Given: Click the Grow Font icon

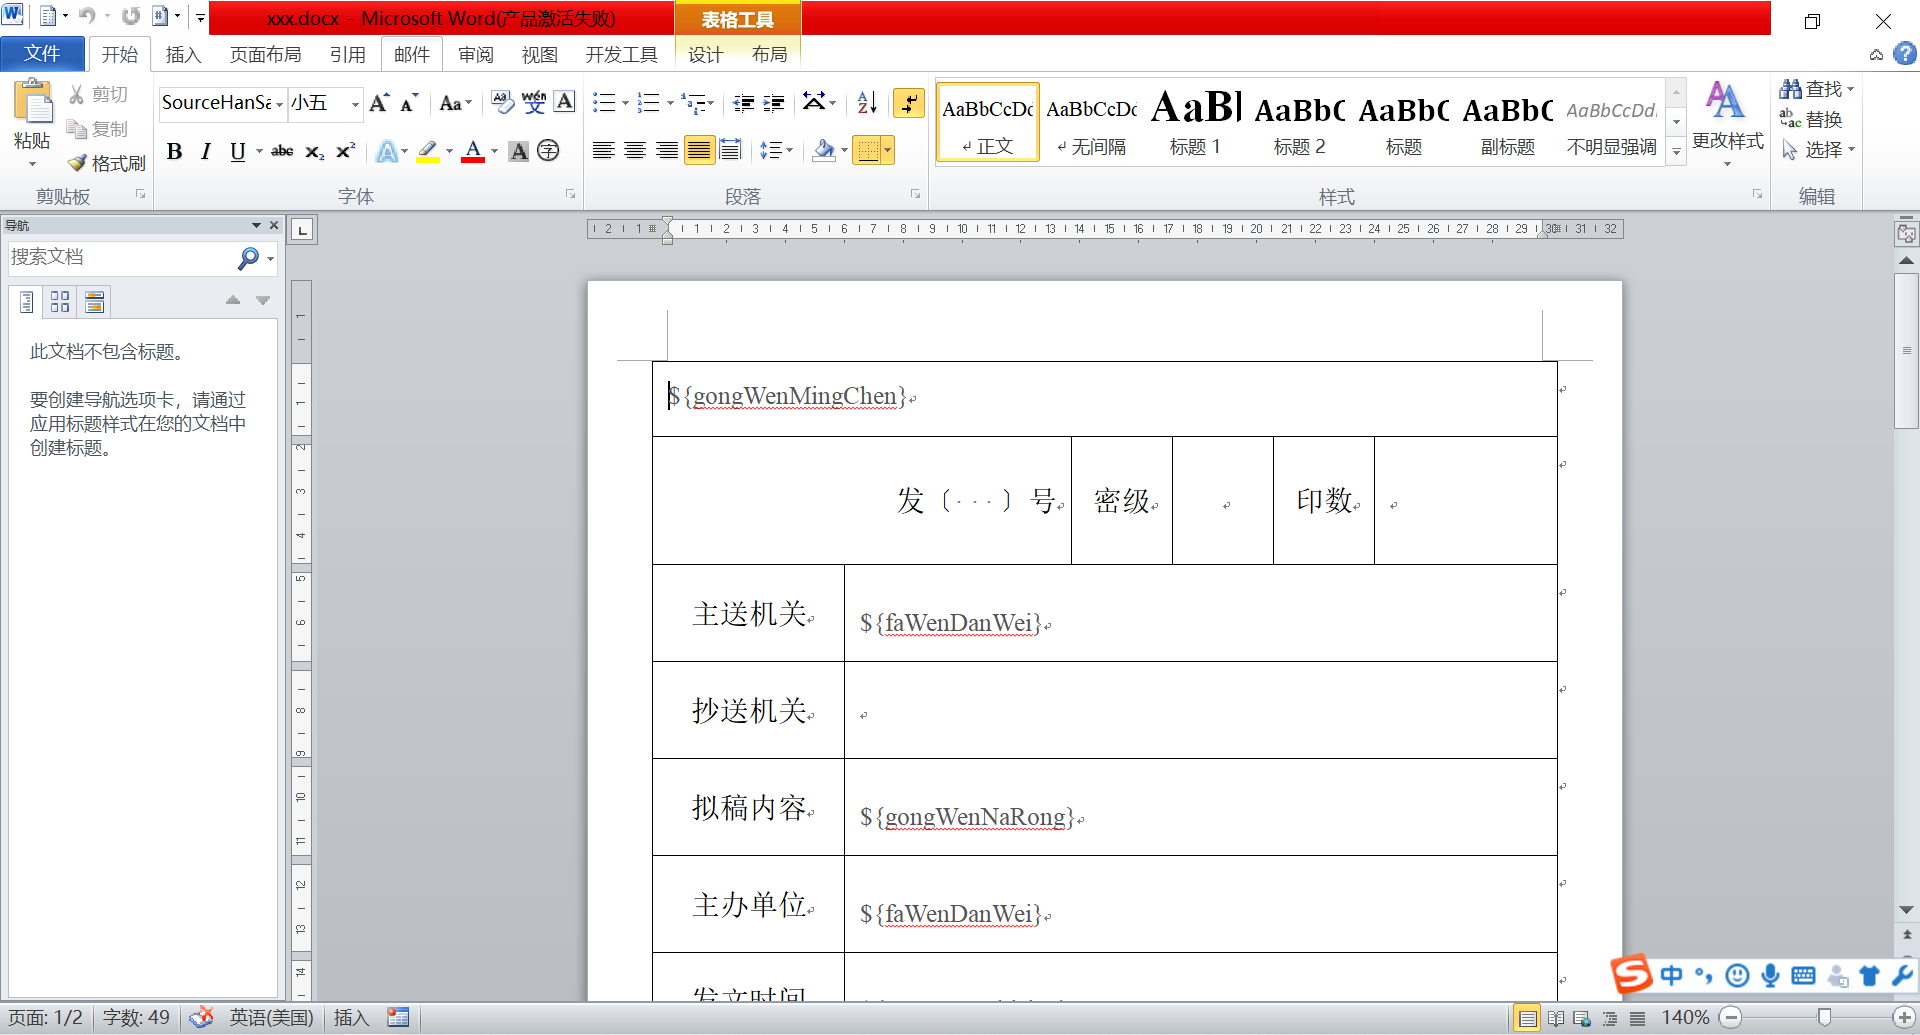Looking at the screenshot, I should tap(379, 103).
